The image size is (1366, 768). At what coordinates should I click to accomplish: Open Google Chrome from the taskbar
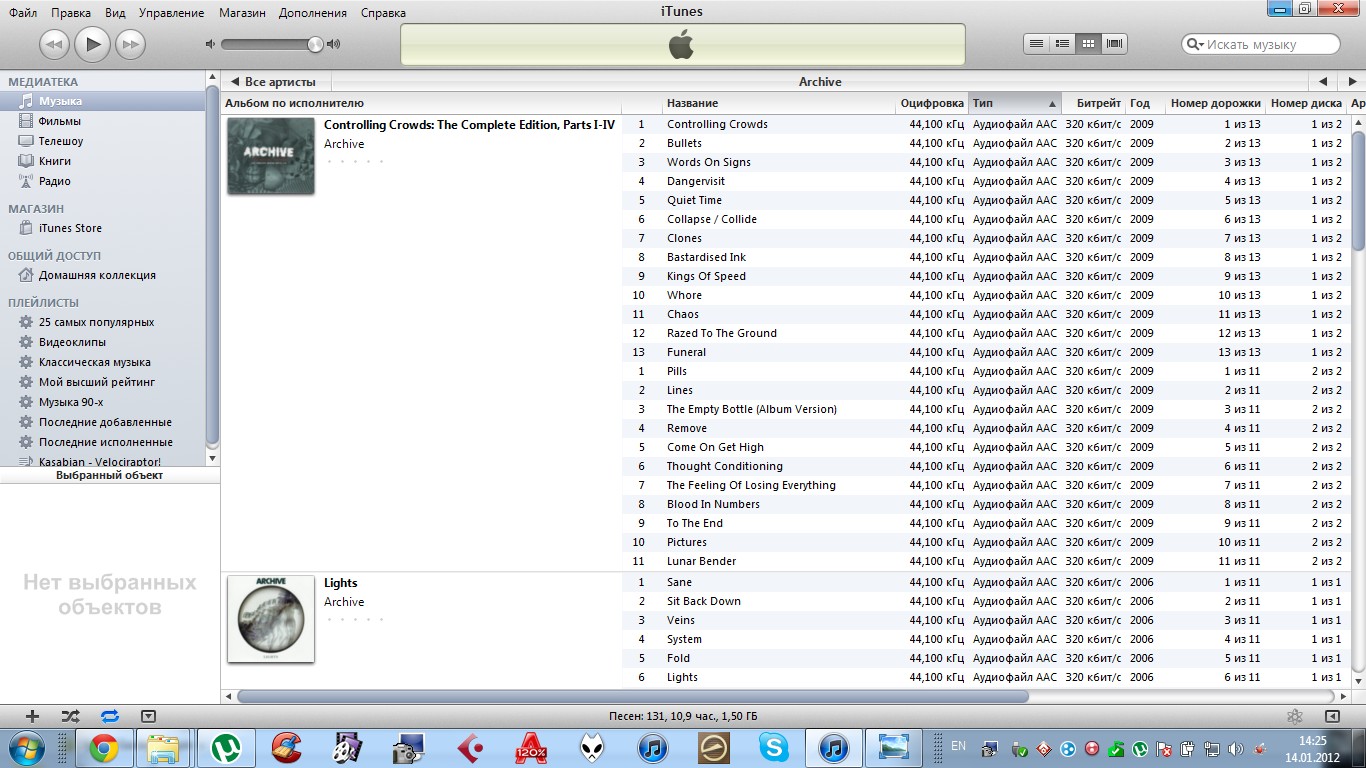[103, 747]
